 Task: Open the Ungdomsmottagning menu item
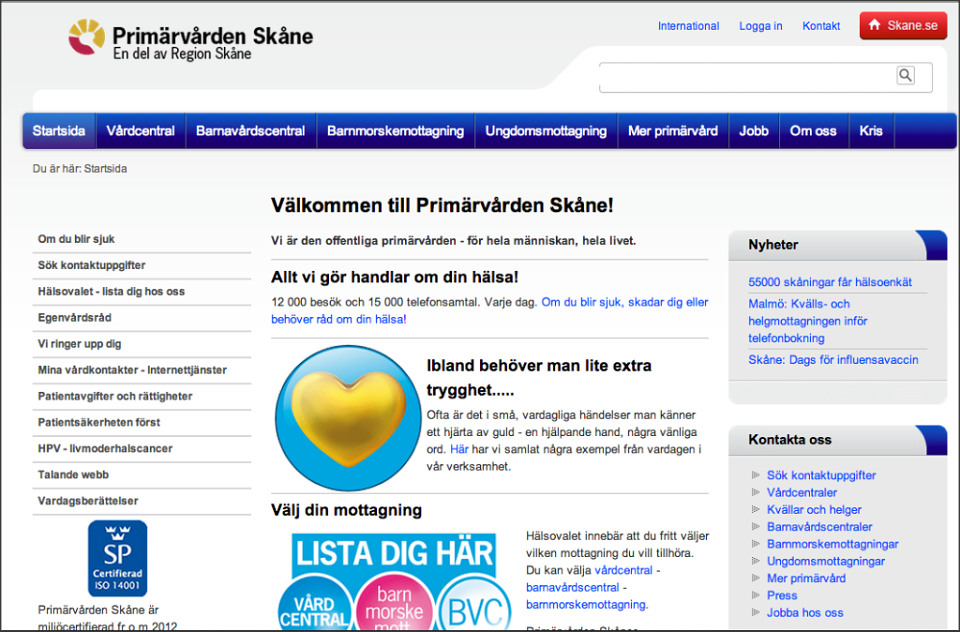[x=546, y=130]
